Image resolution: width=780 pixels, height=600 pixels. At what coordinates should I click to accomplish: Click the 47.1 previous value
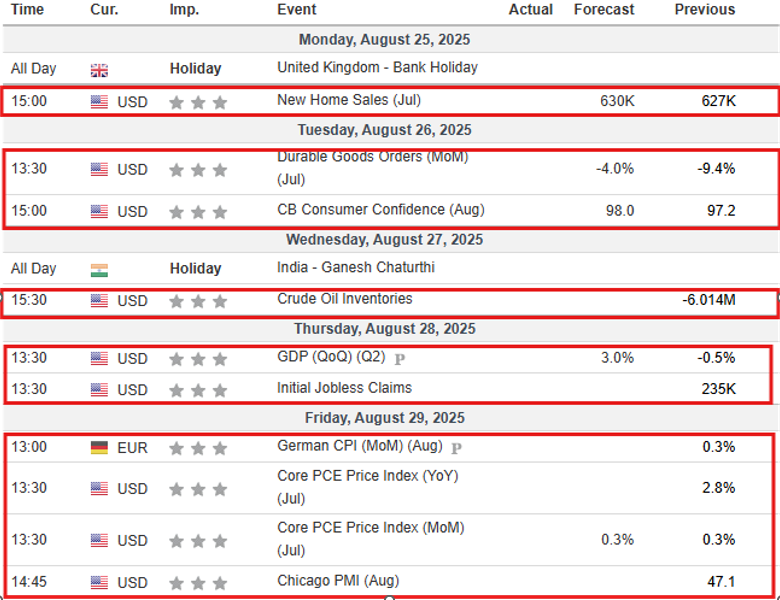(x=721, y=581)
